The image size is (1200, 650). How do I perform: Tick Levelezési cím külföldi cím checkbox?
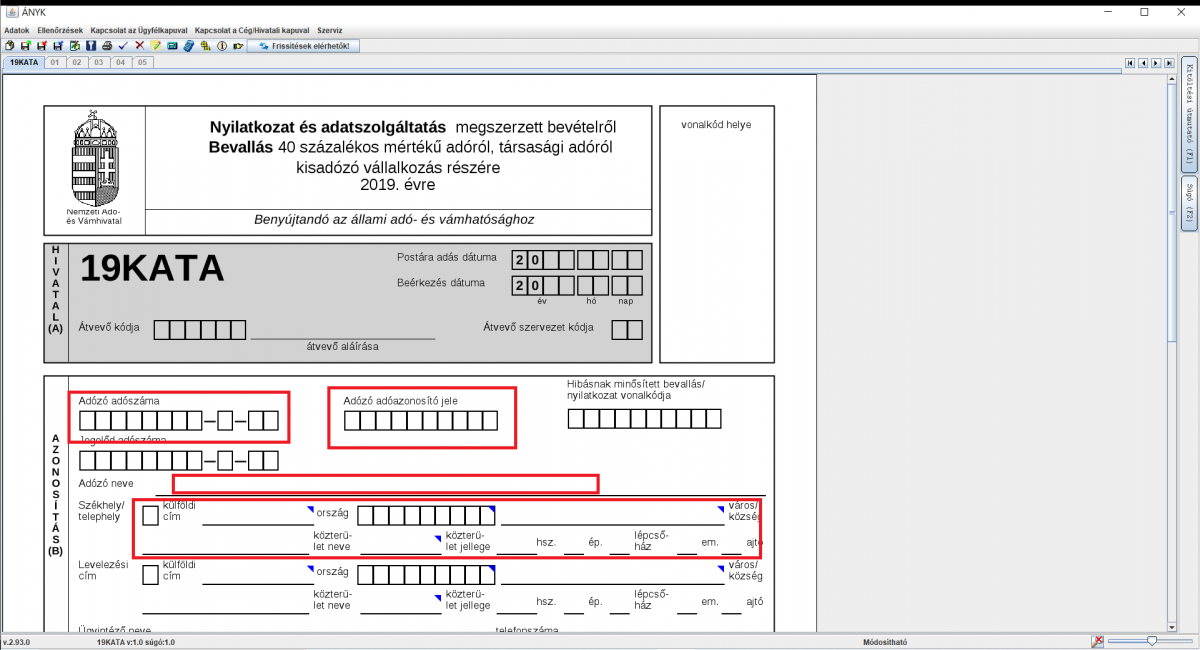click(150, 575)
